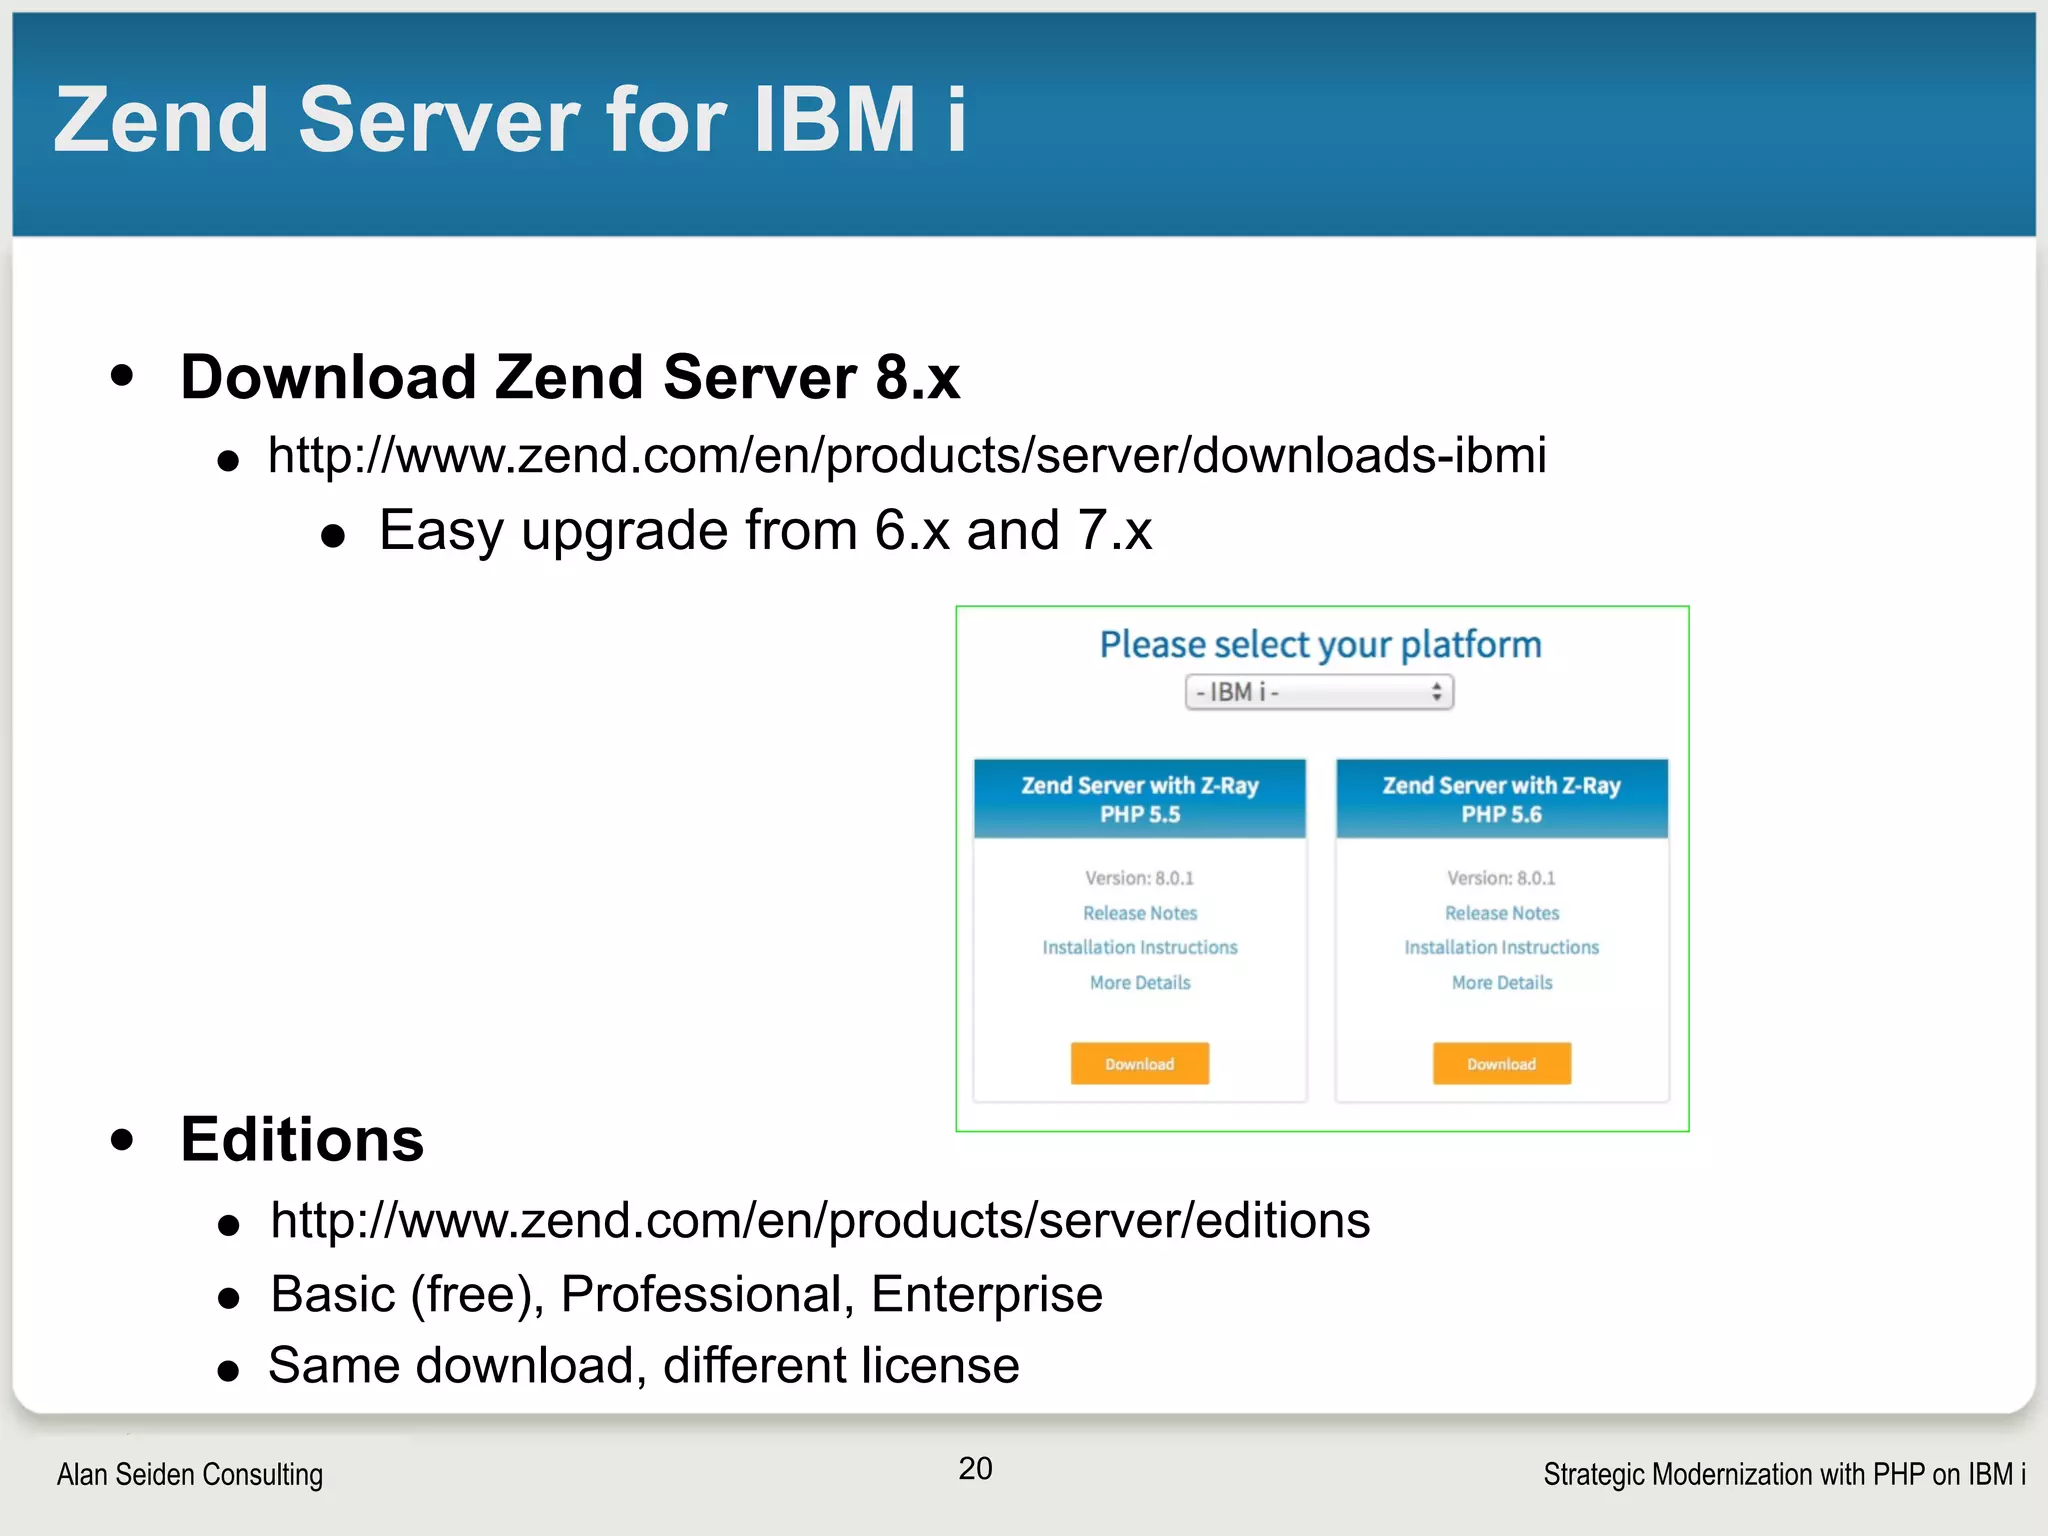Viewport: 2048px width, 1536px height.
Task: Select the Zend Server PHP 5.6 card header
Action: (x=1502, y=799)
